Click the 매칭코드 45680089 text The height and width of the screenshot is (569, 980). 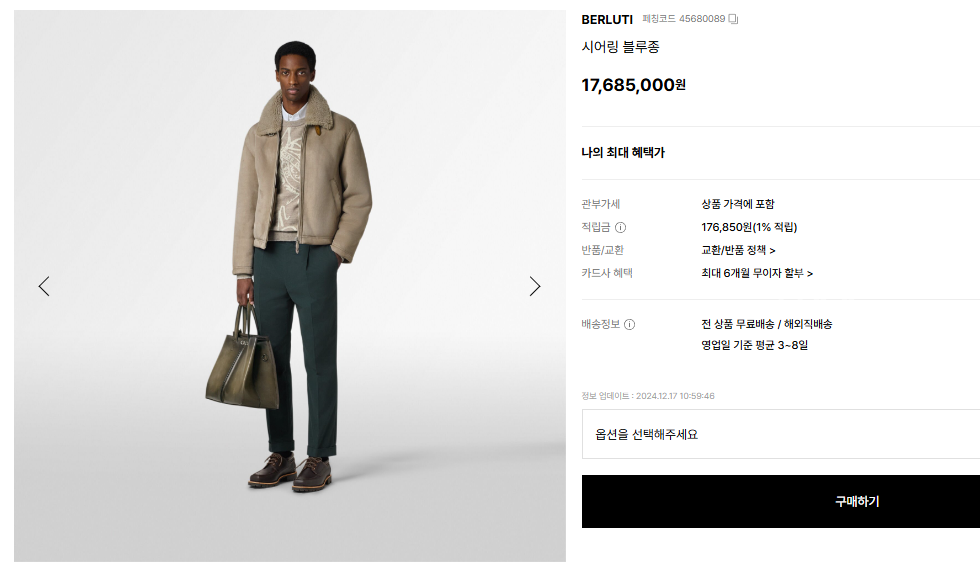[684, 19]
